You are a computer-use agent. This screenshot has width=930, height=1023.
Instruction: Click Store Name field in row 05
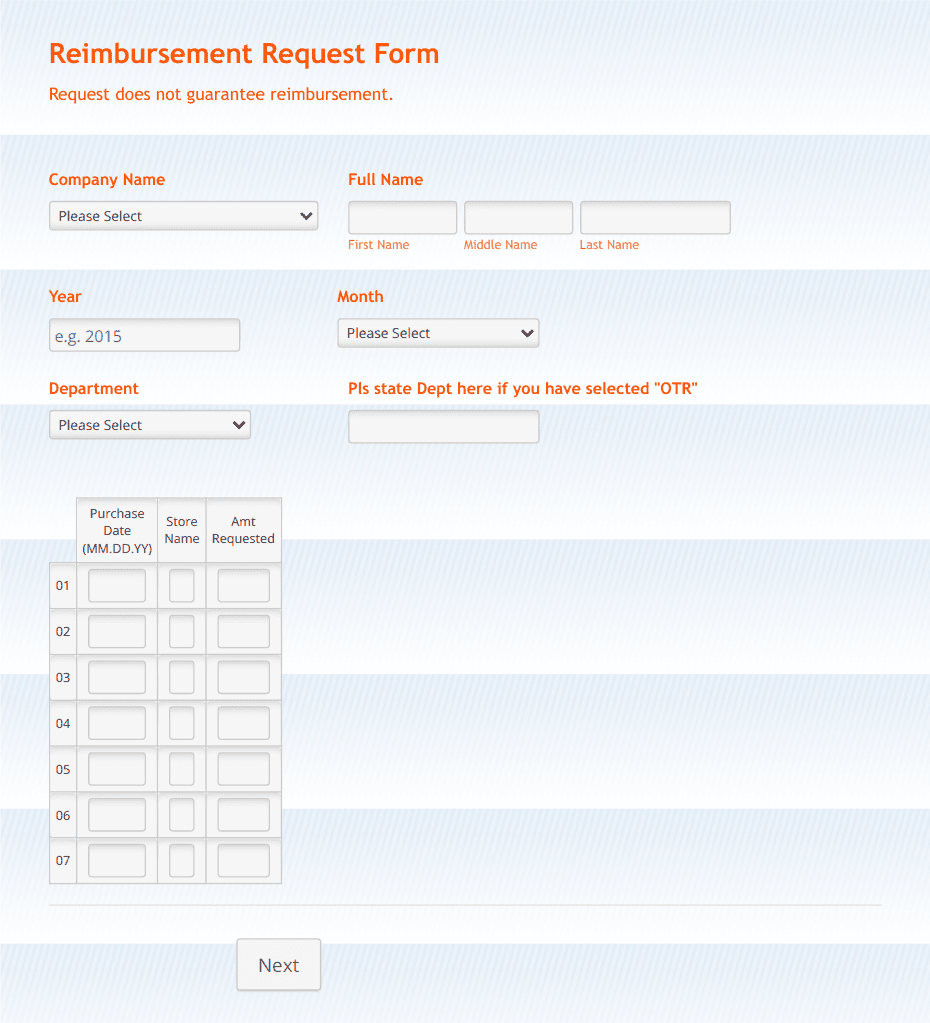181,769
